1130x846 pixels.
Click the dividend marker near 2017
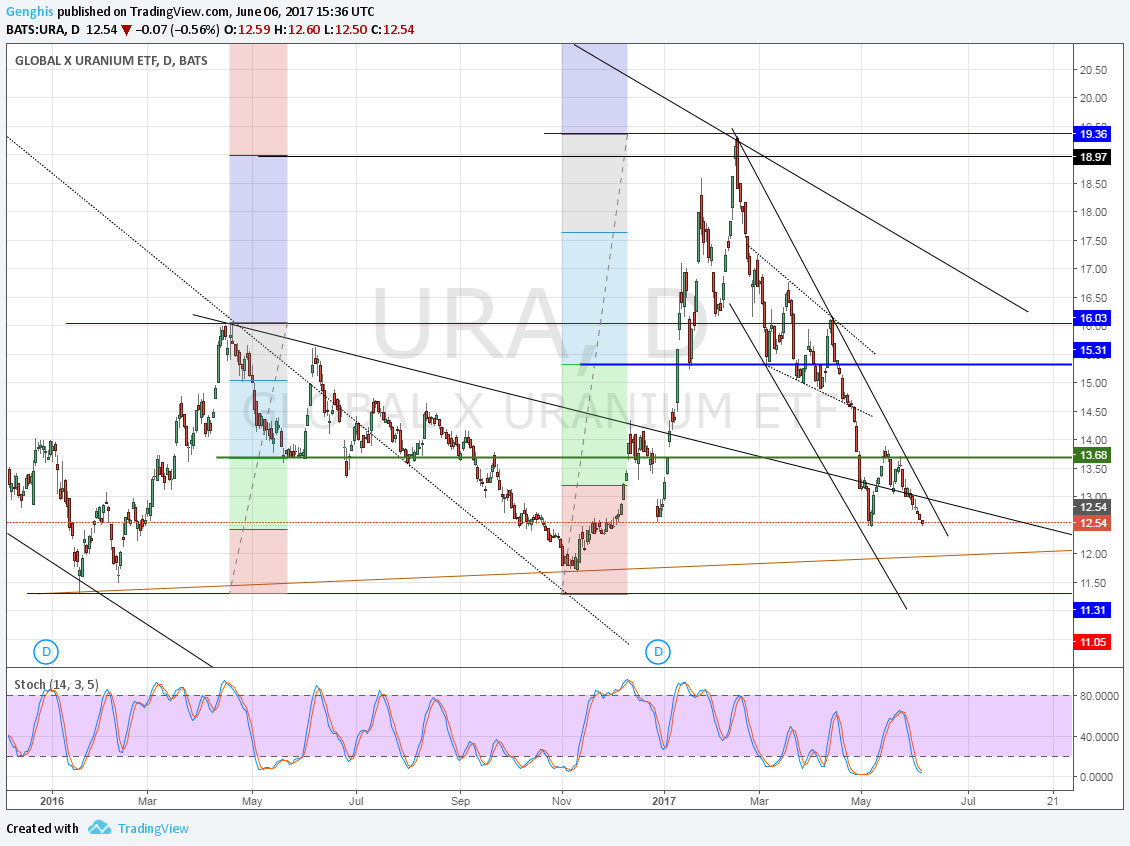coord(657,652)
